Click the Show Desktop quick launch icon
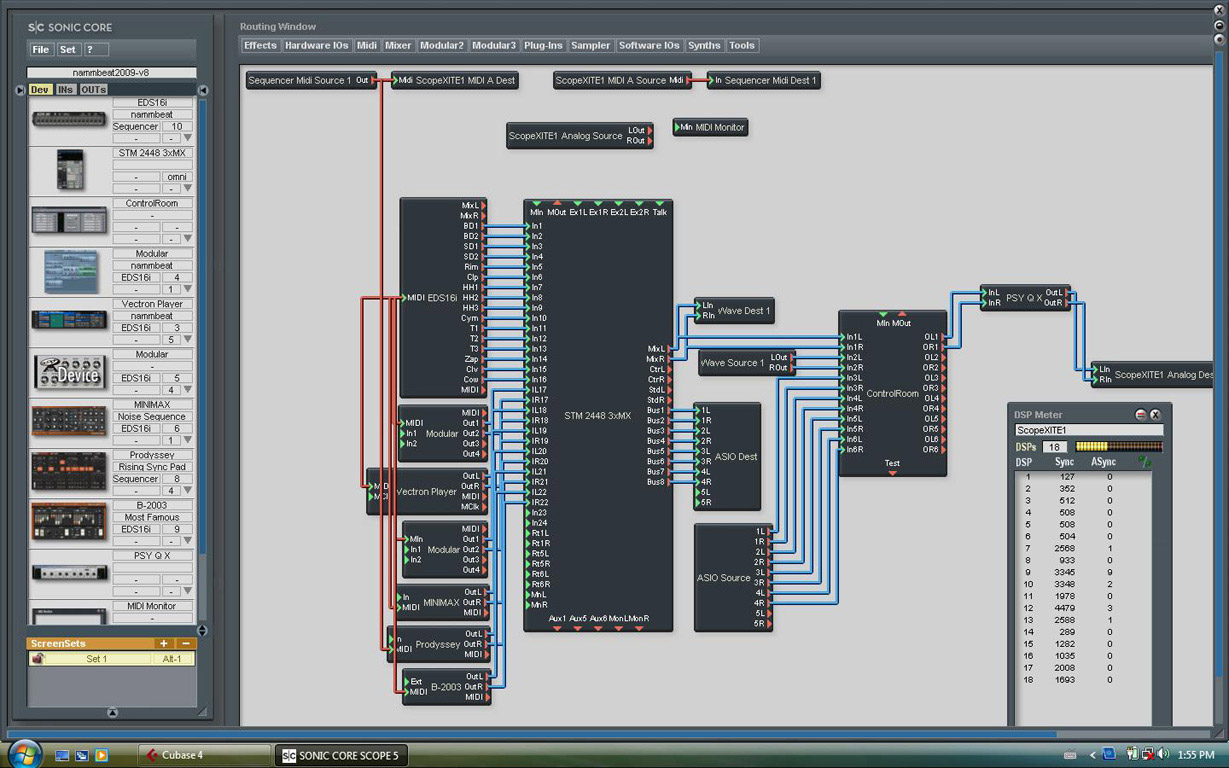Viewport: 1229px width, 768px height. pos(63,755)
